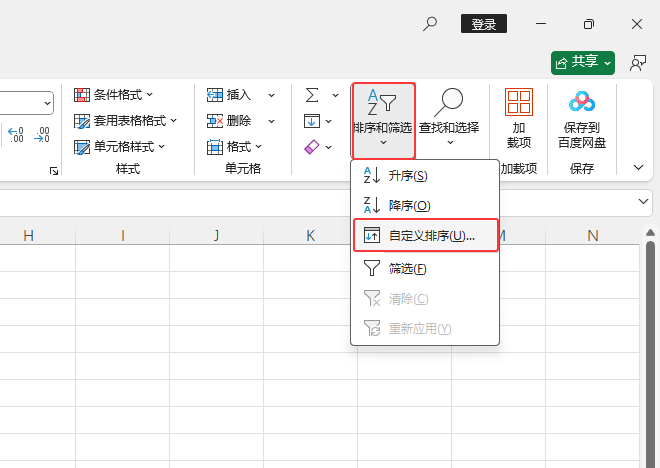Click 保存到百度网盘 save to Baidu Netdisk
The width and height of the screenshot is (660, 468).
click(x=582, y=119)
